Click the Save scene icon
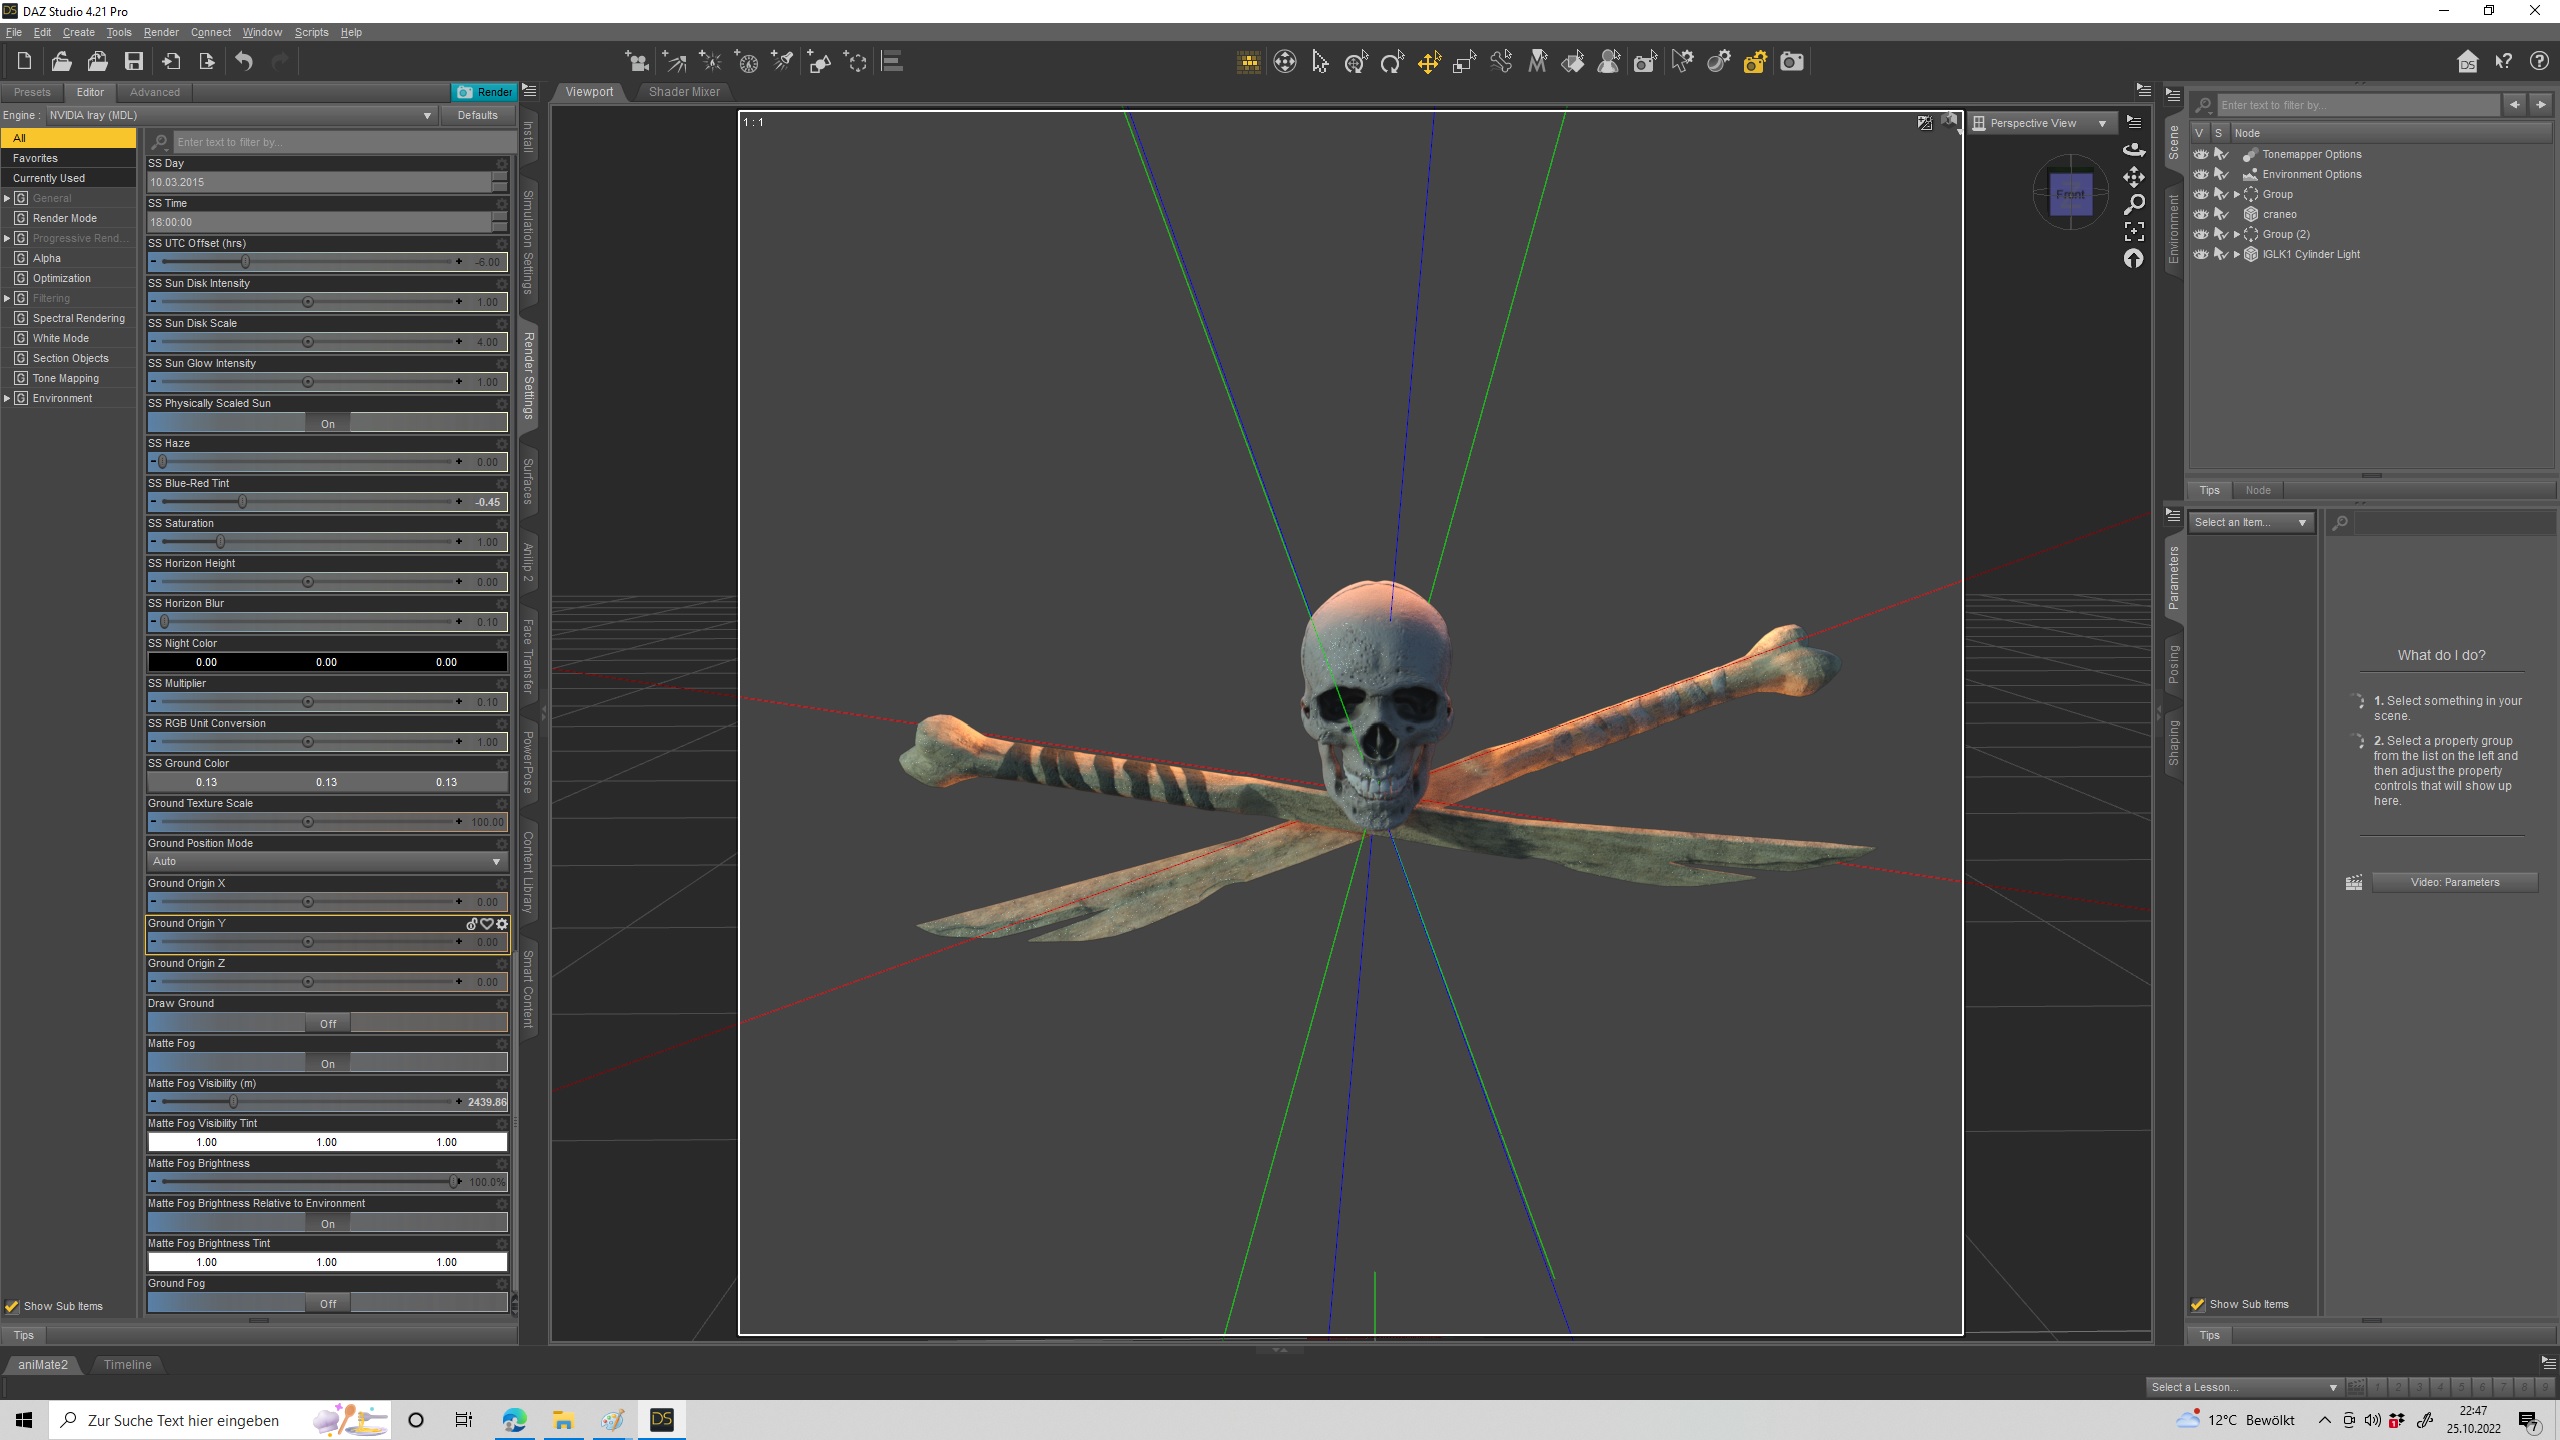 133,62
